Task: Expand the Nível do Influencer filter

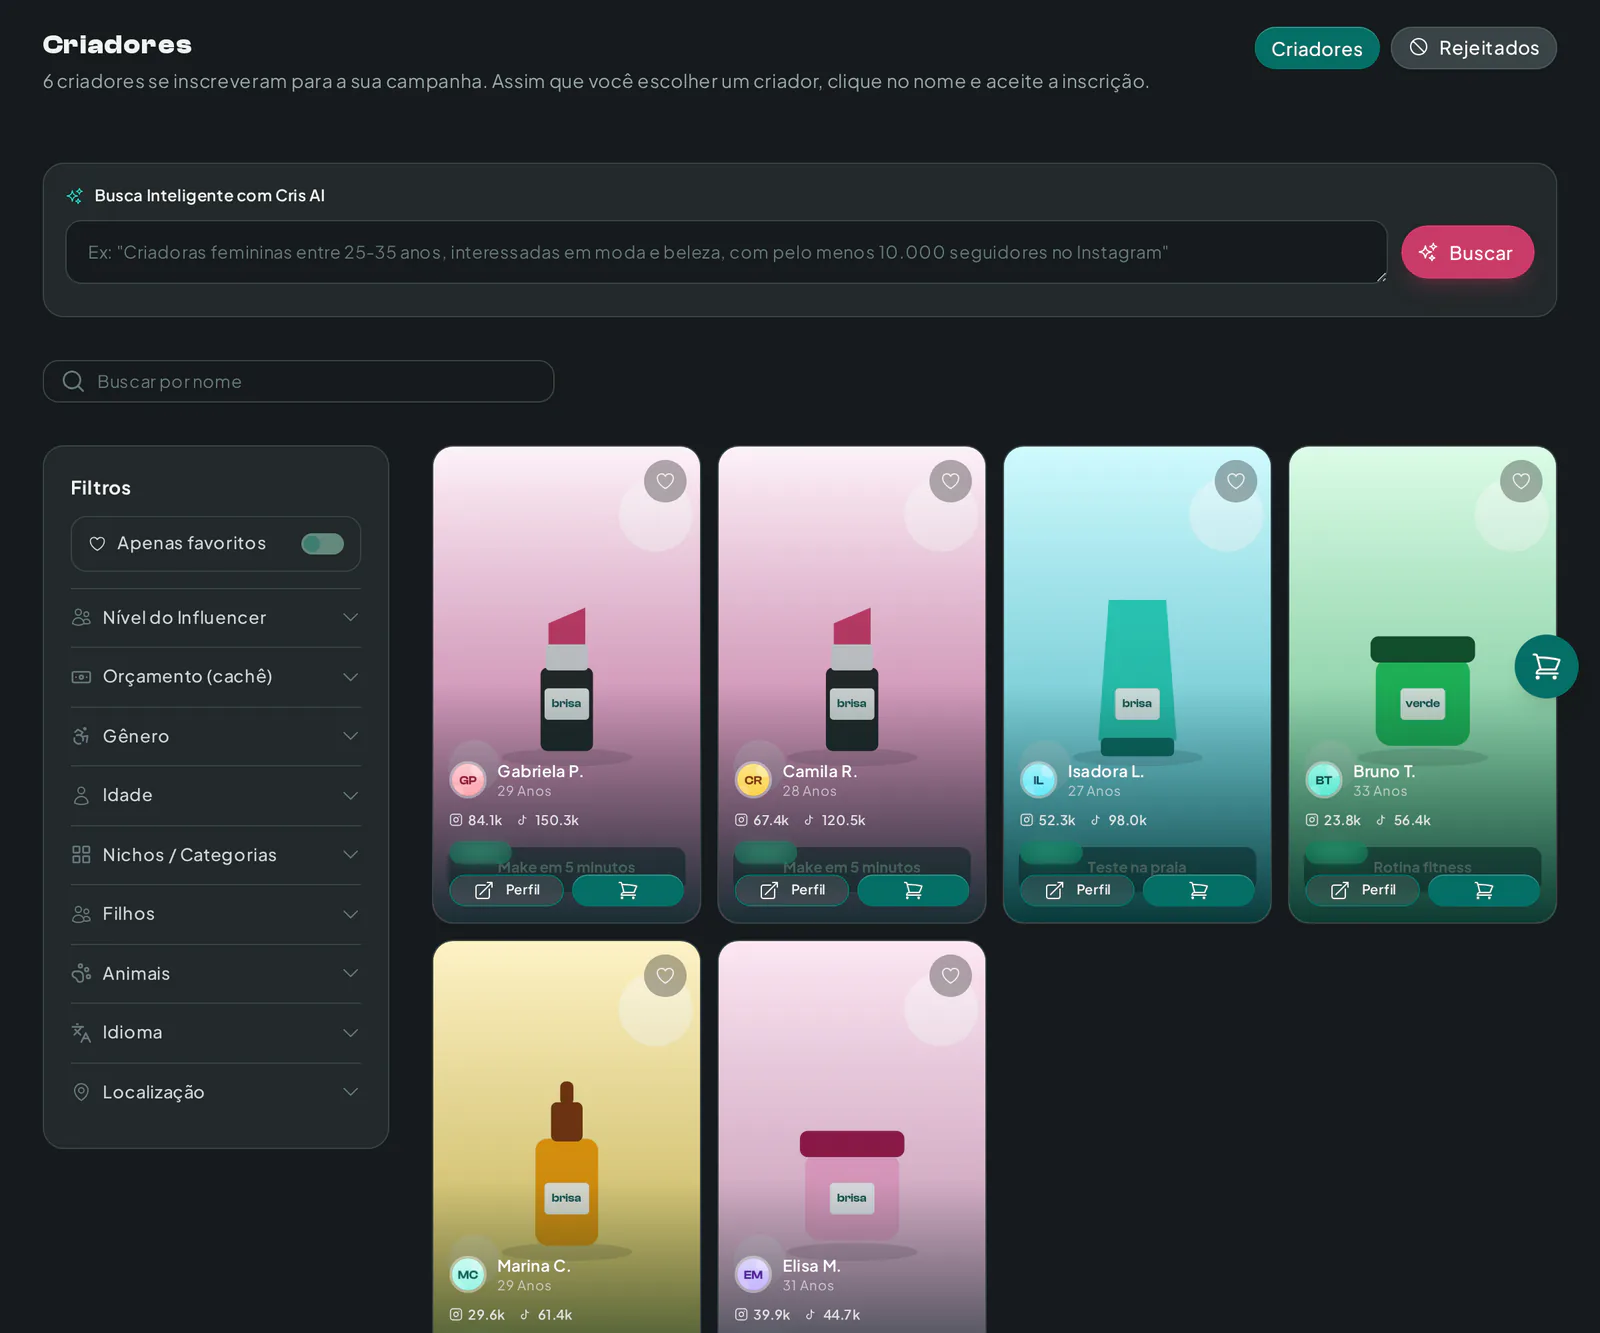Action: (216, 618)
